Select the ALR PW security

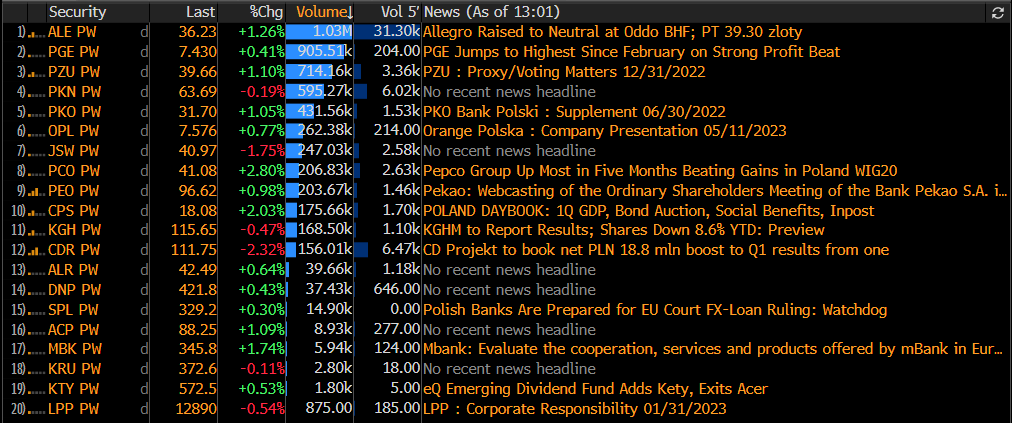tap(74, 271)
